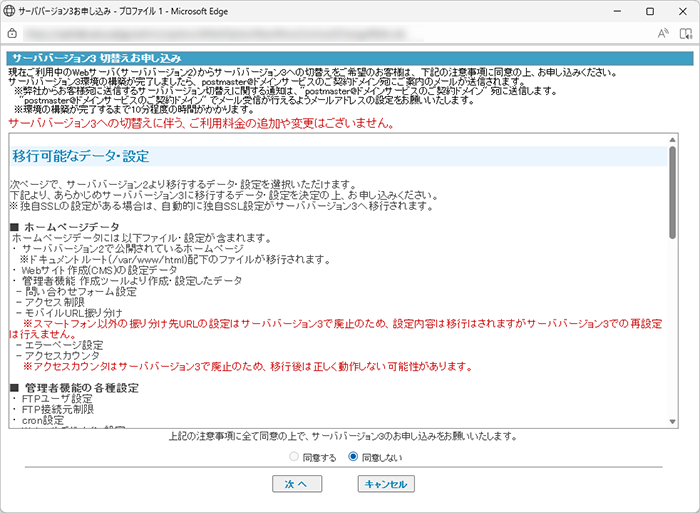Close the Edge window
This screenshot has width=700, height=513.
(x=682, y=10)
